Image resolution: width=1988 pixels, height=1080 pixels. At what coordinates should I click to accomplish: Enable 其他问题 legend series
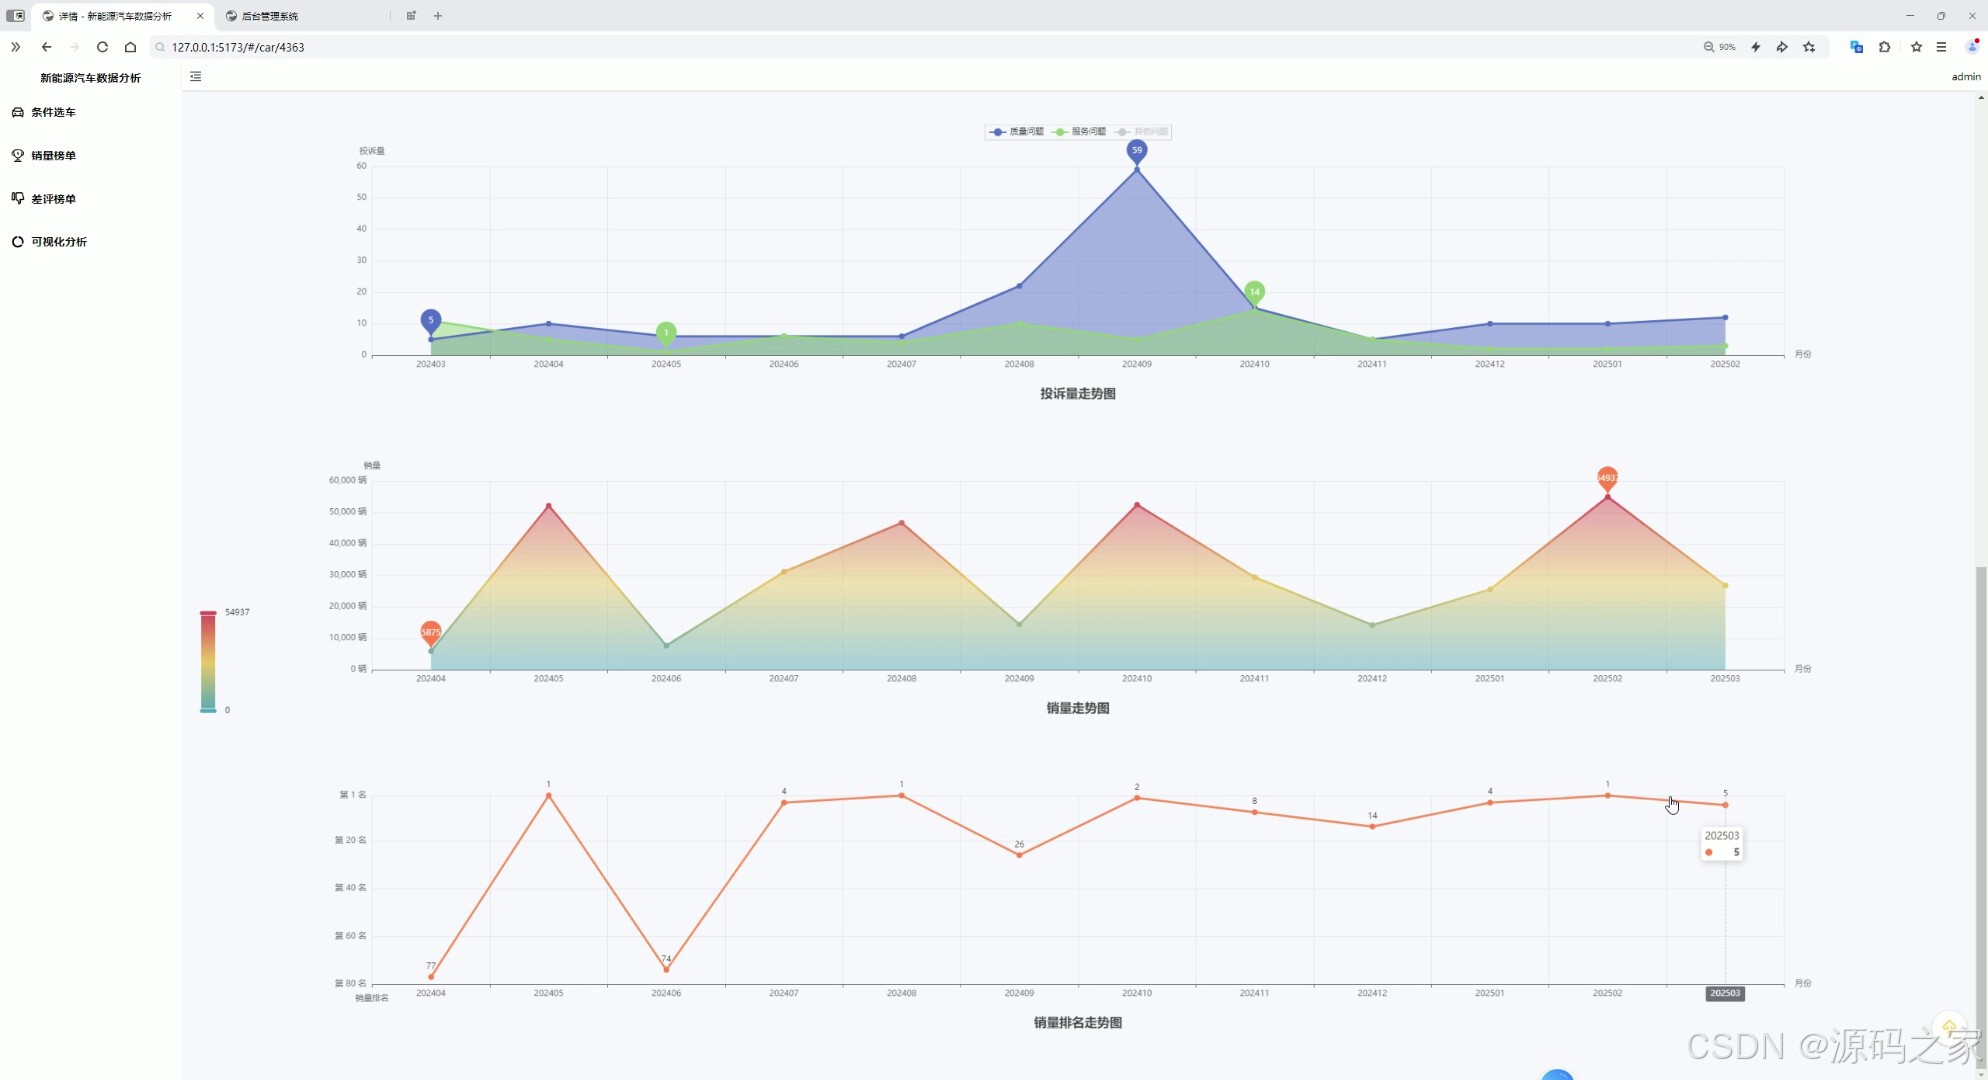click(x=1141, y=132)
